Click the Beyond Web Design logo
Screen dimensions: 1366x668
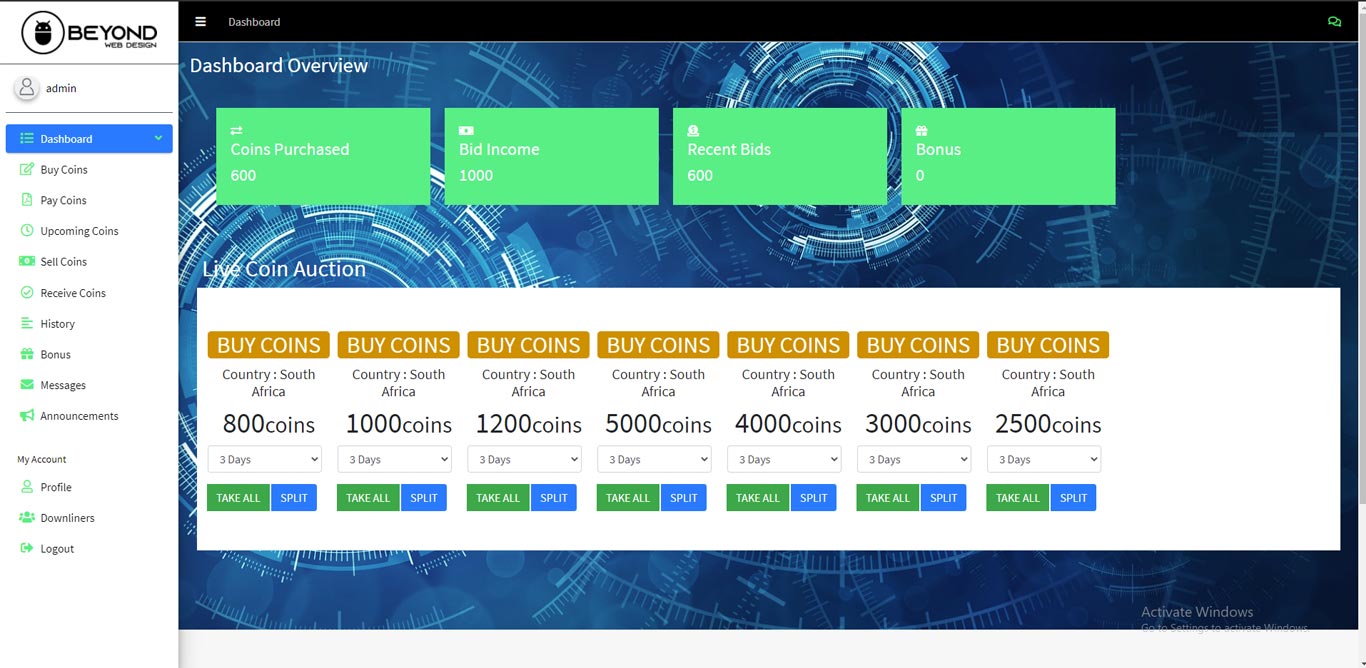[89, 33]
